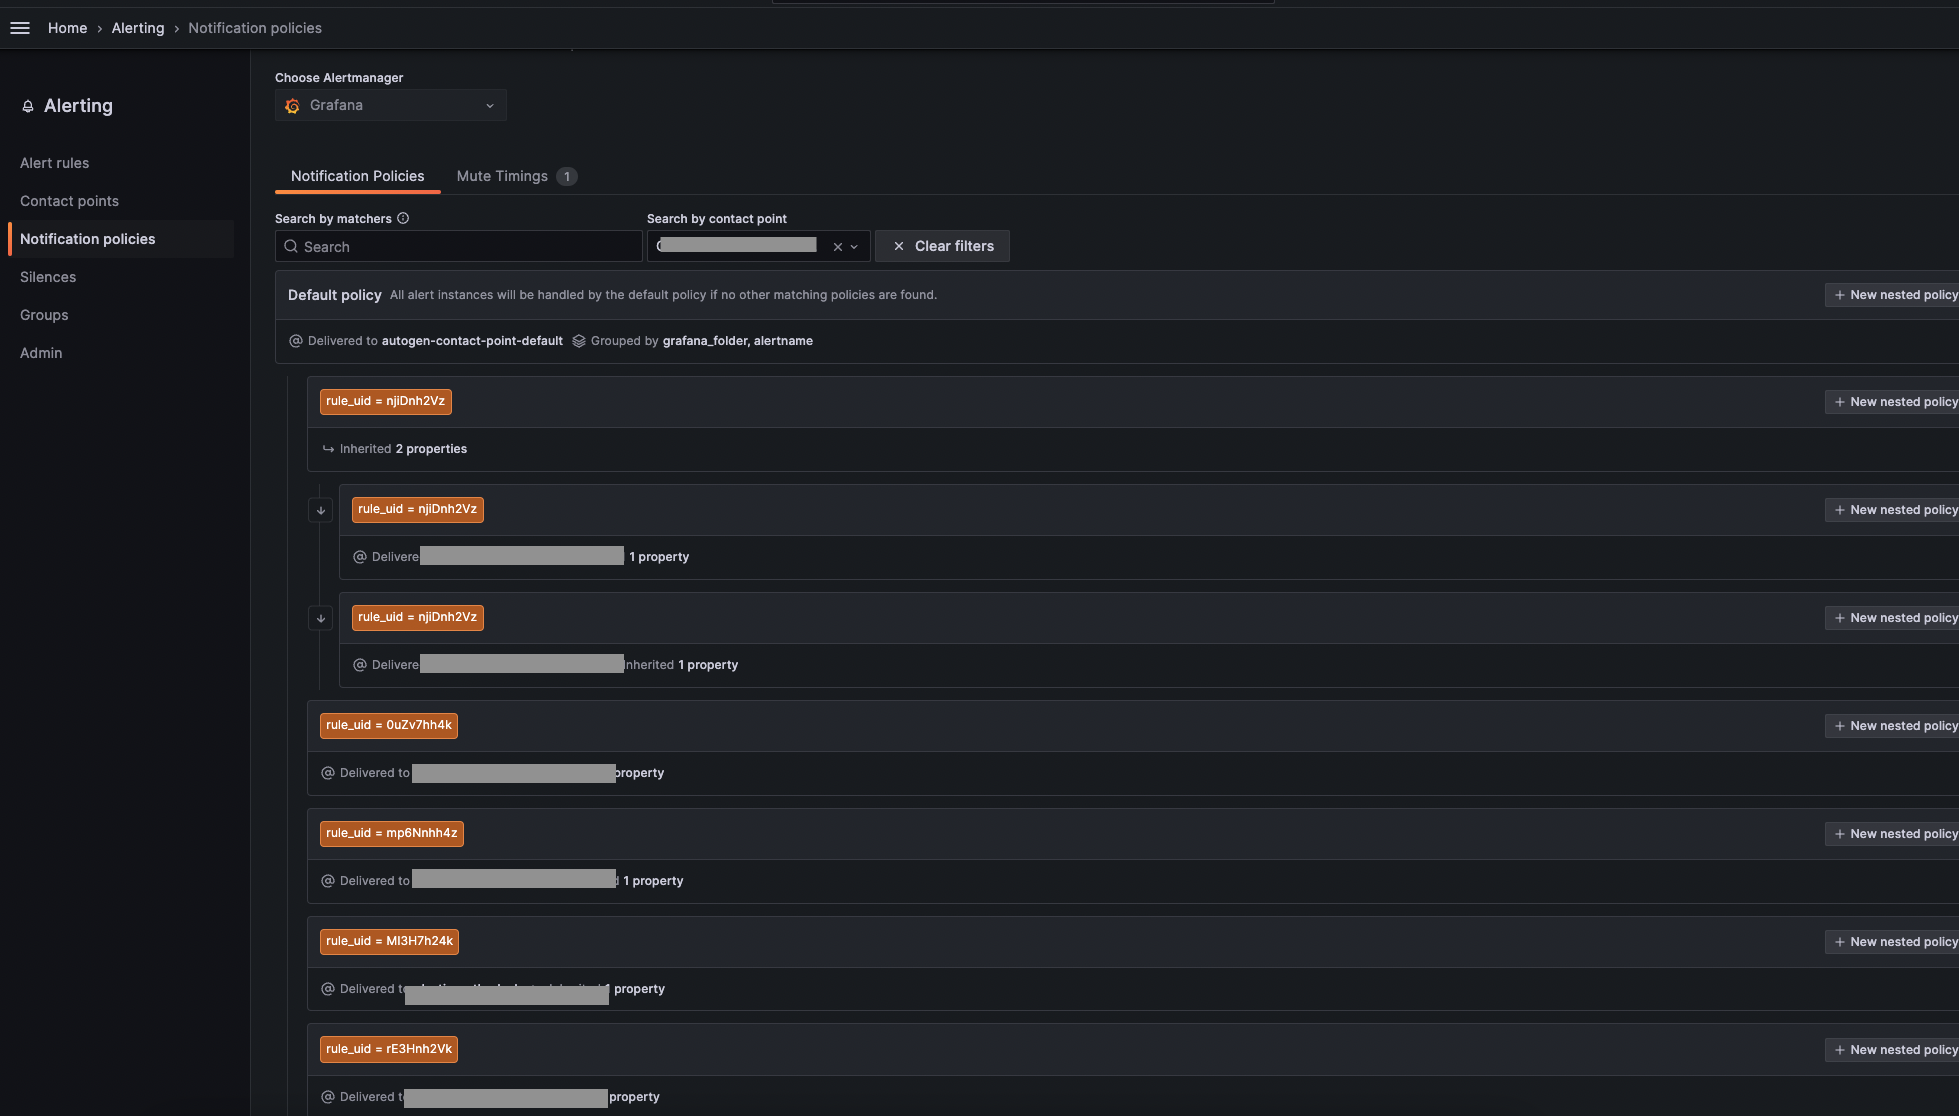Click the info icon beside Search by matchers
Viewport: 1959px width, 1116px height.
[403, 218]
